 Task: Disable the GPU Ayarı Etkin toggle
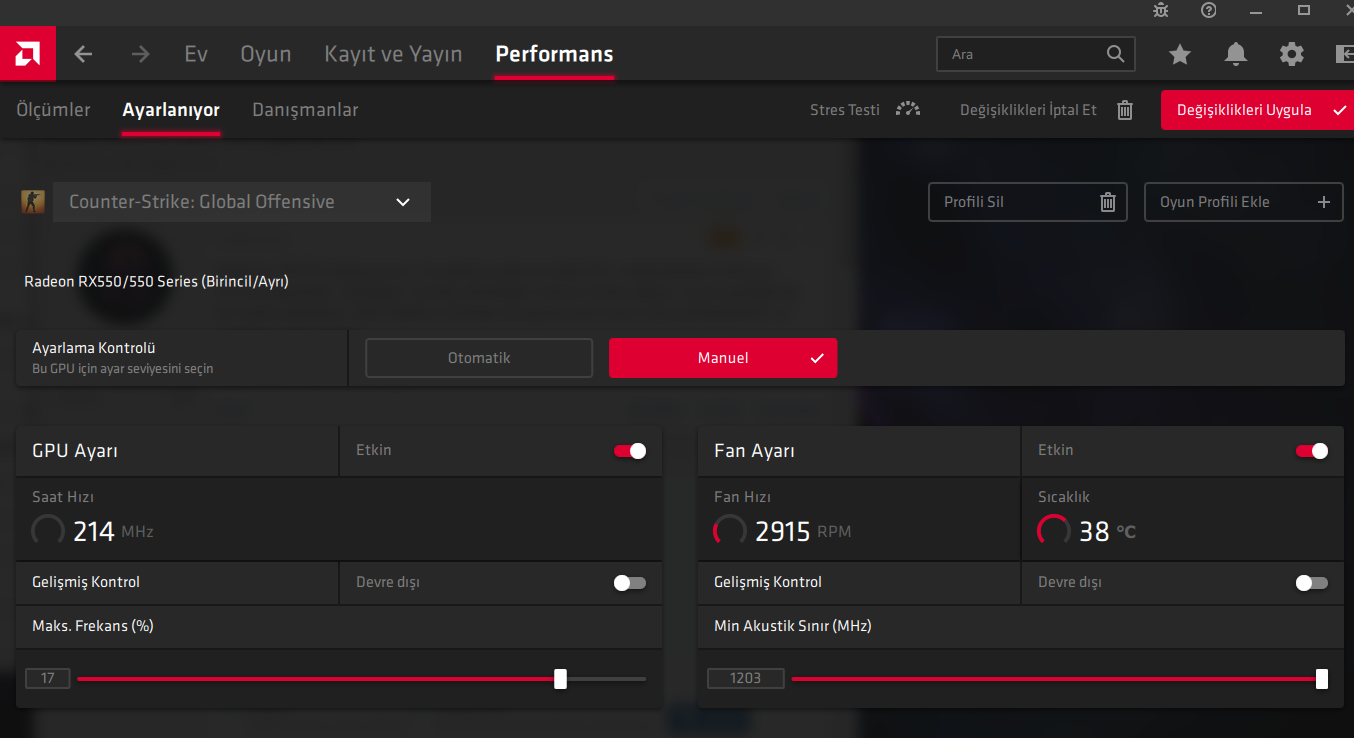click(630, 451)
